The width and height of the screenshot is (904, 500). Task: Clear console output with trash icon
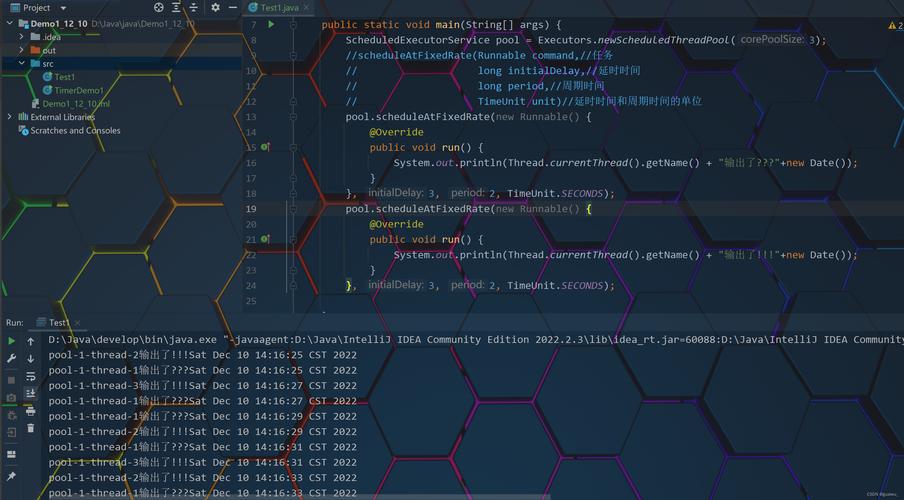point(30,428)
